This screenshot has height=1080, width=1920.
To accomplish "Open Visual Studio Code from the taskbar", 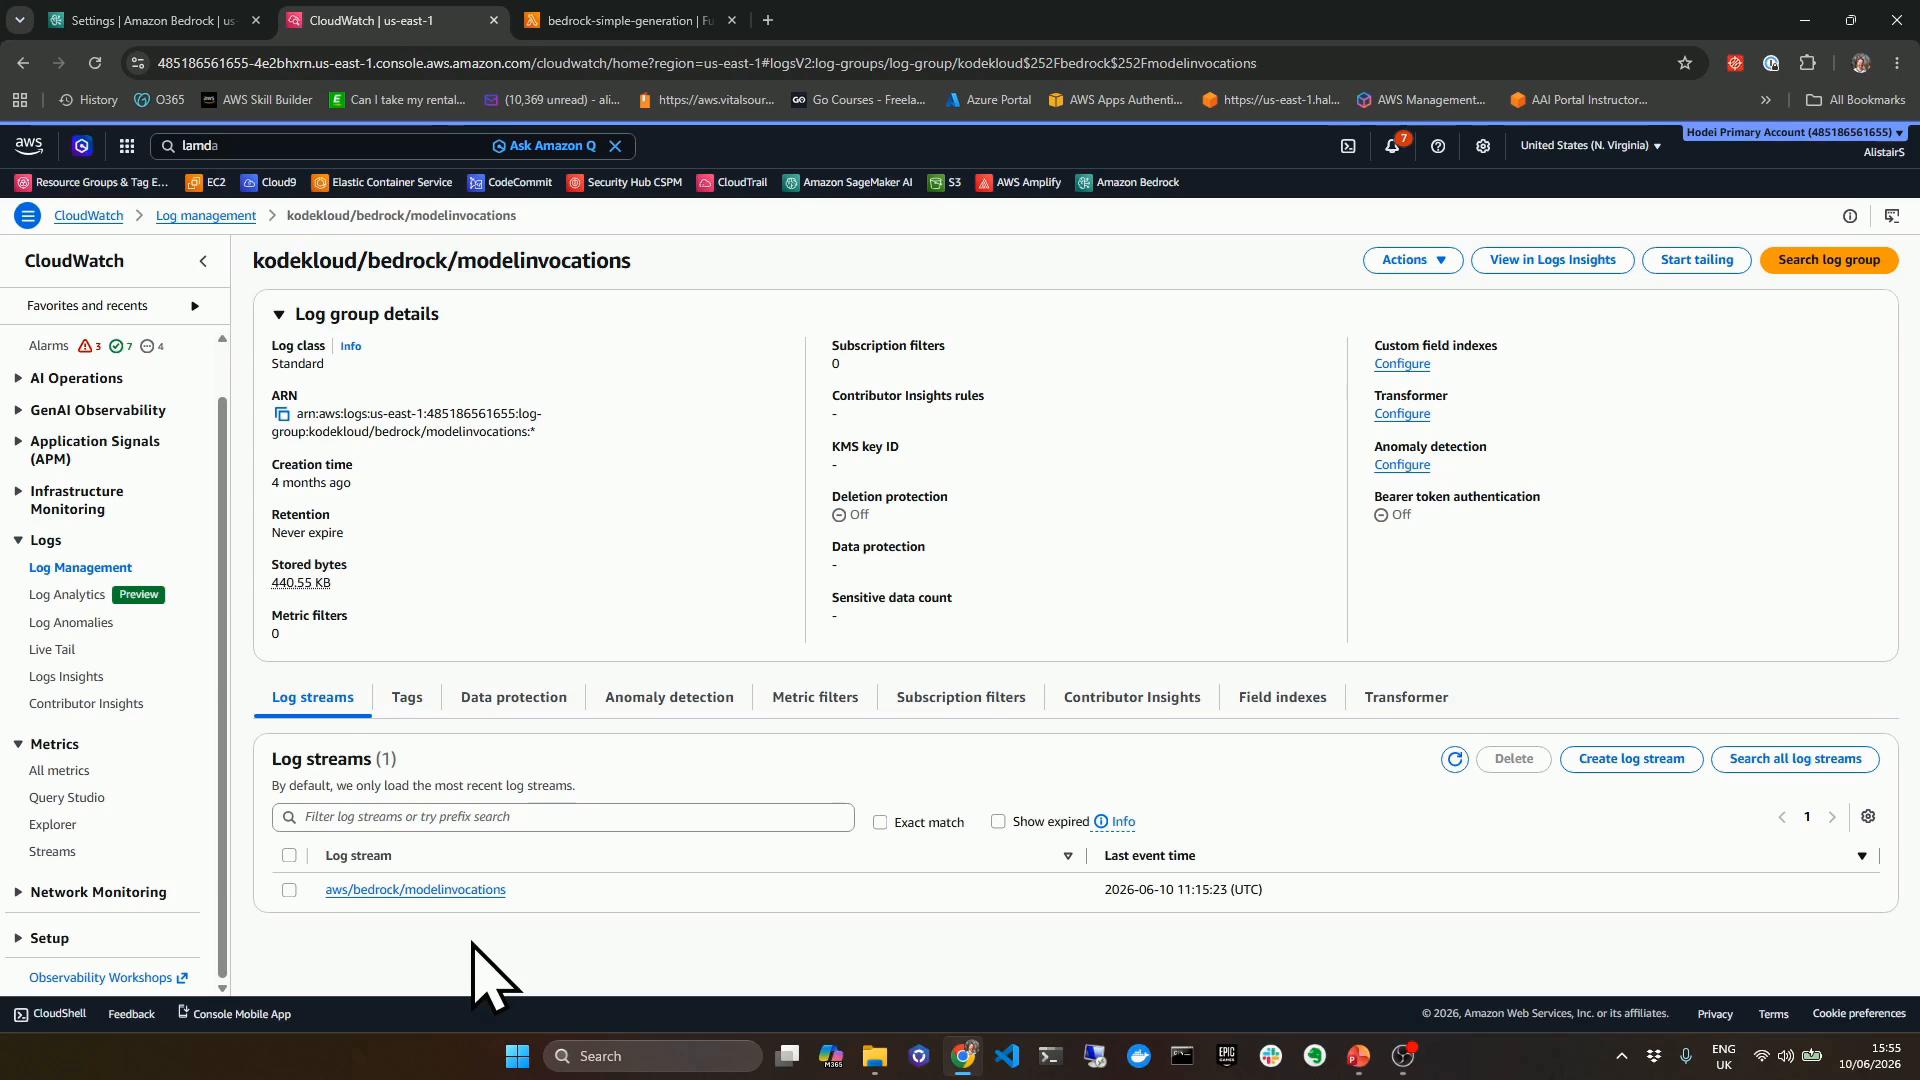I will (x=1007, y=1056).
